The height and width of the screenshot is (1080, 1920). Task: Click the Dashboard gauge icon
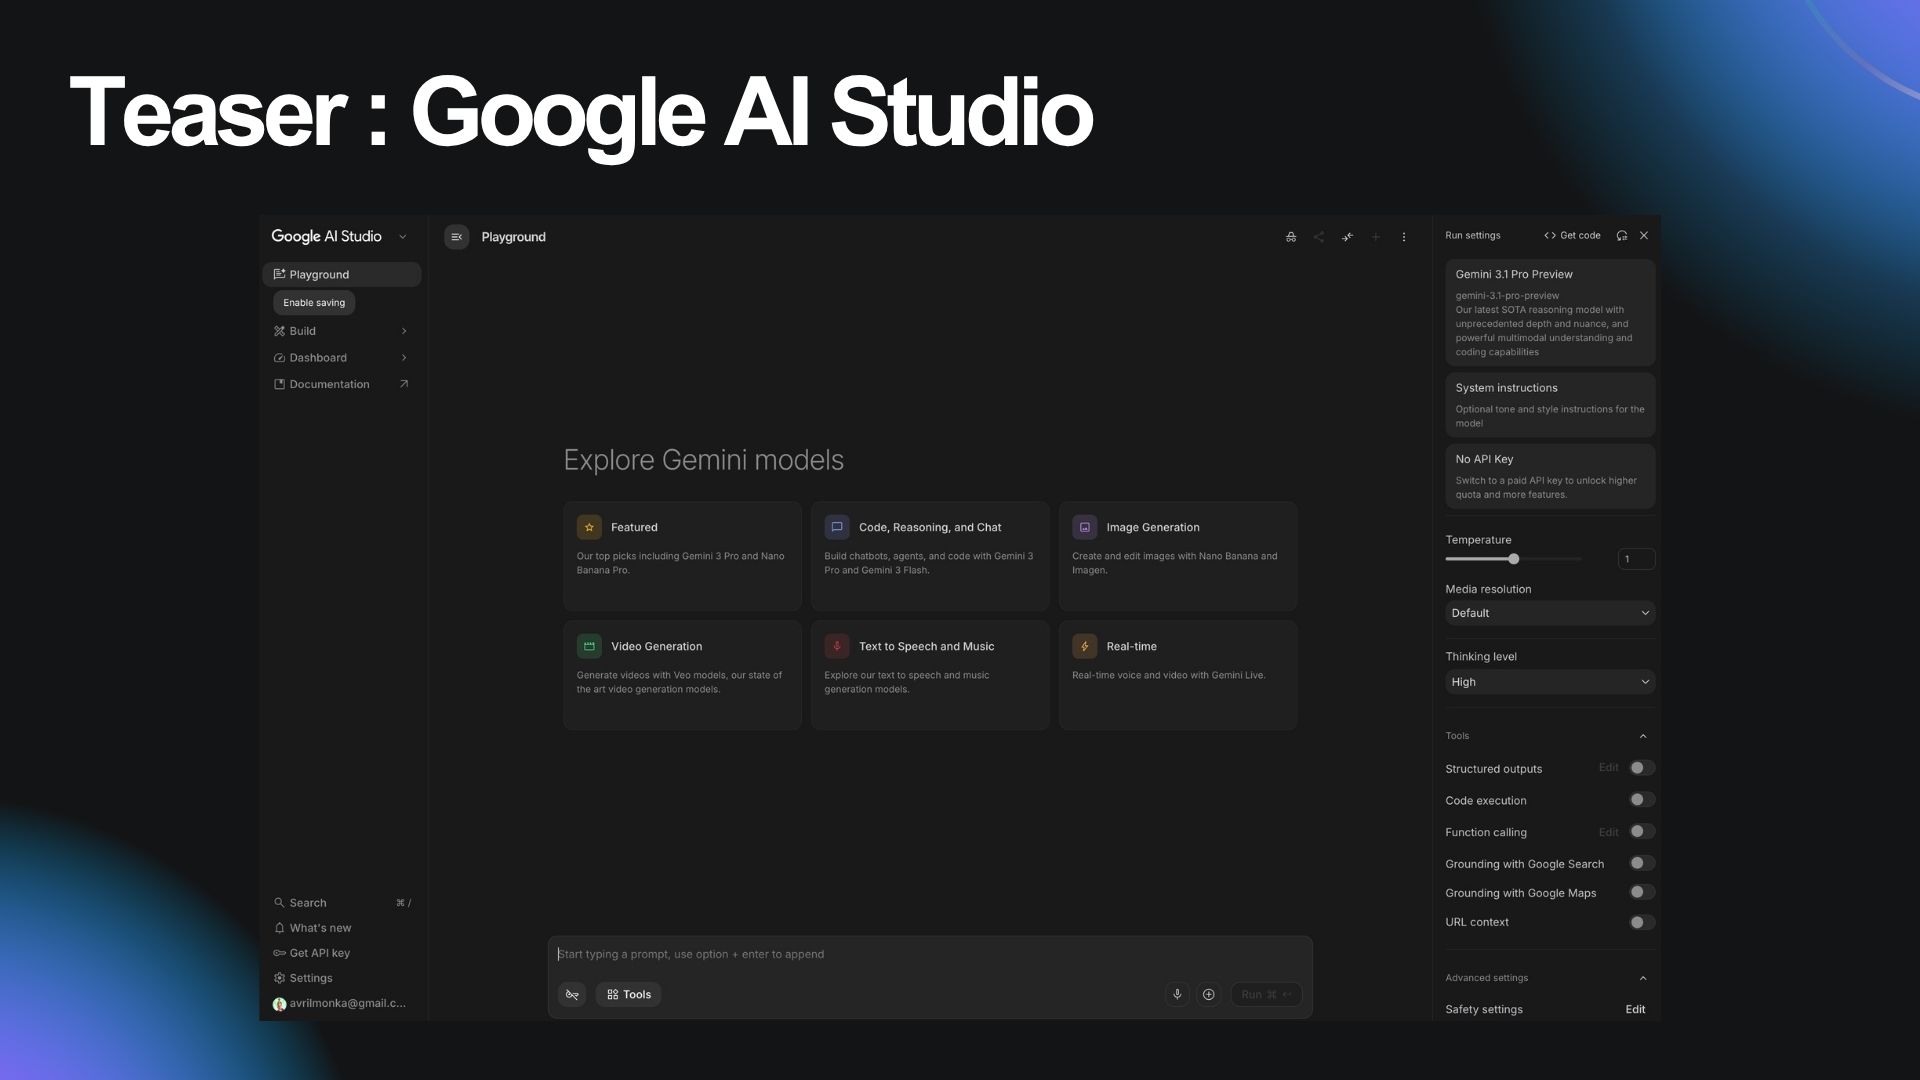279,358
